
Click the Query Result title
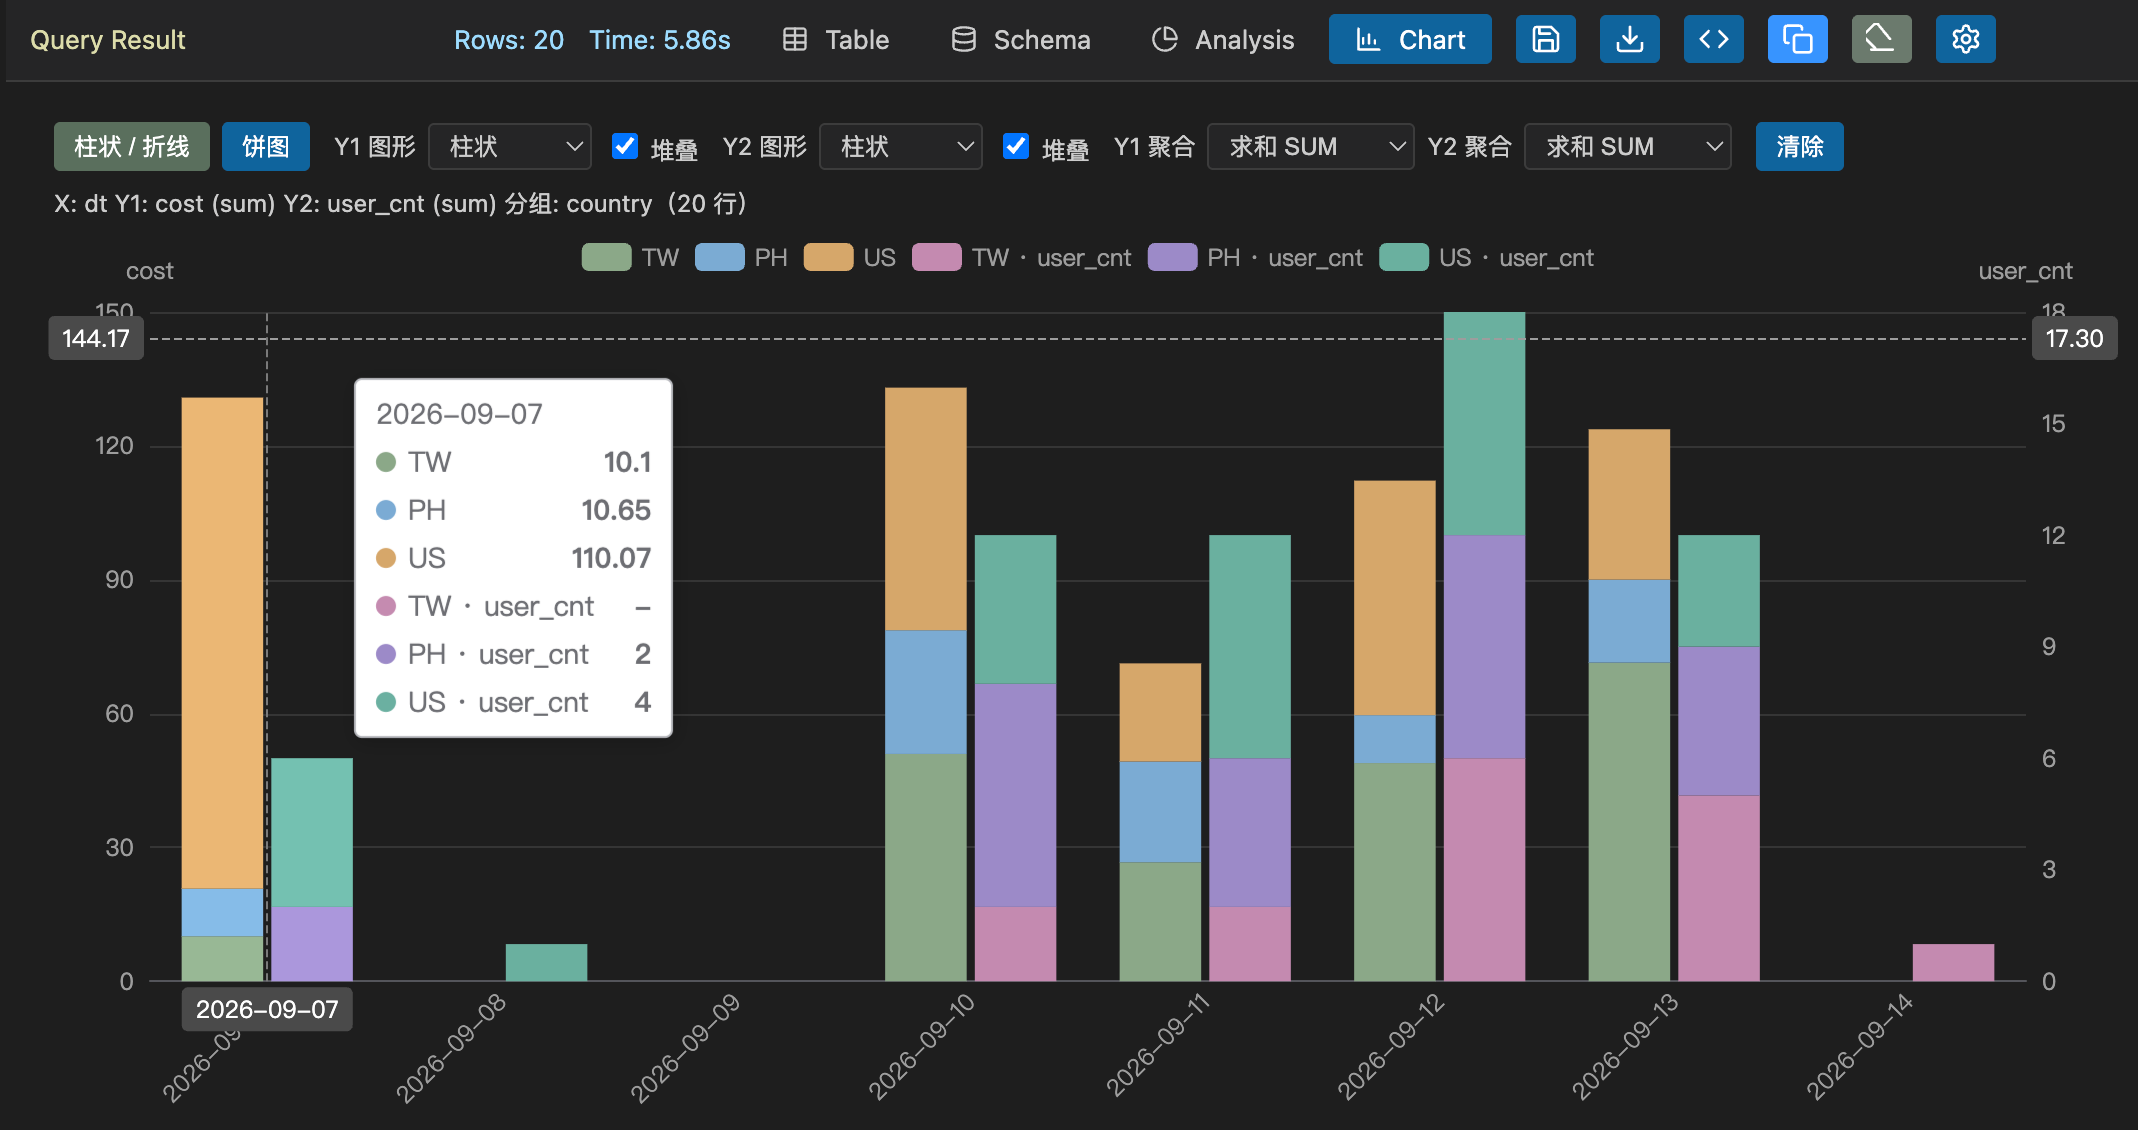pyautogui.click(x=108, y=40)
